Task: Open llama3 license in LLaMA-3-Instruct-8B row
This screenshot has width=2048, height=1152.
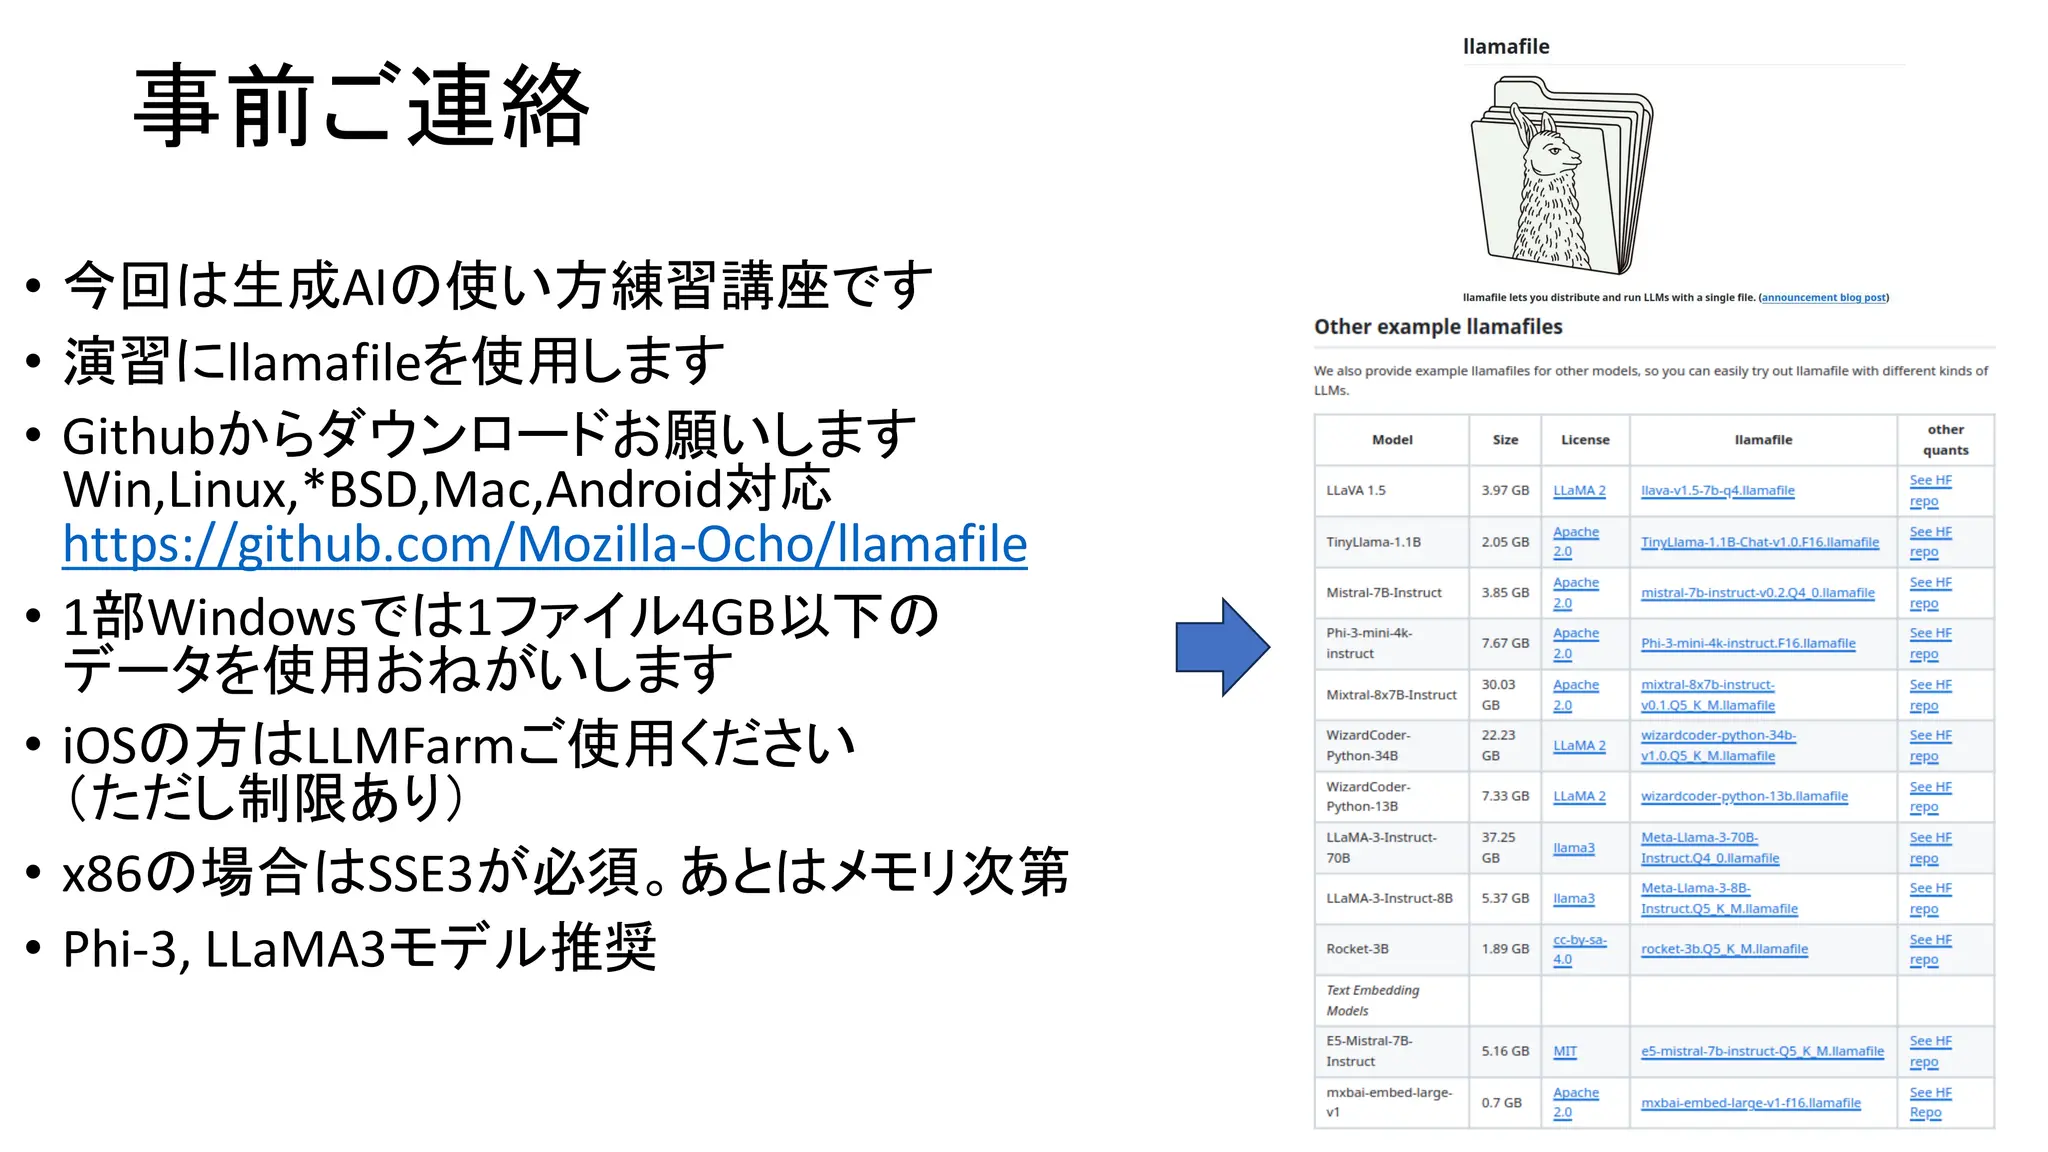Action: coord(1573,899)
